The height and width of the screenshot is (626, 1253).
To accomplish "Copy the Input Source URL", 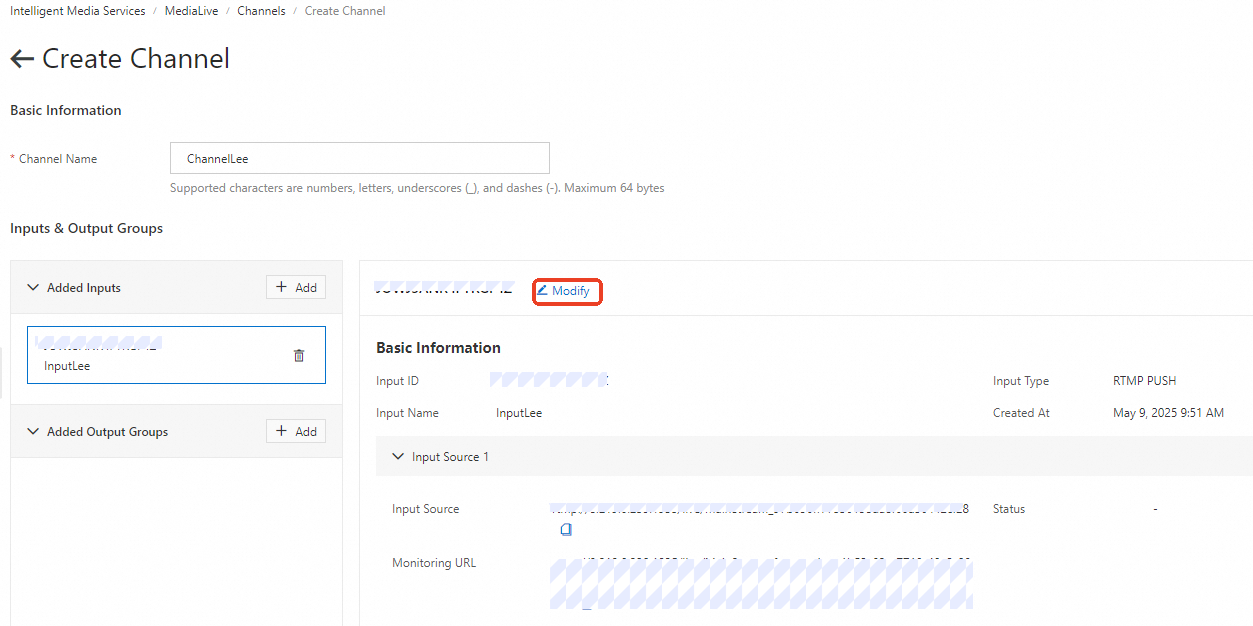I will [x=566, y=529].
